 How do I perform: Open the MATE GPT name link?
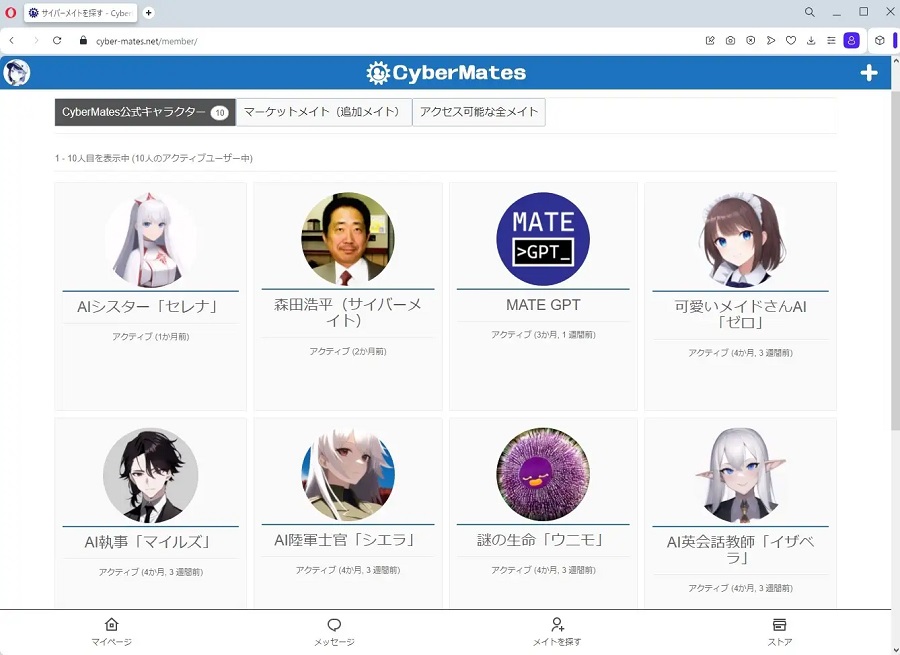click(543, 305)
